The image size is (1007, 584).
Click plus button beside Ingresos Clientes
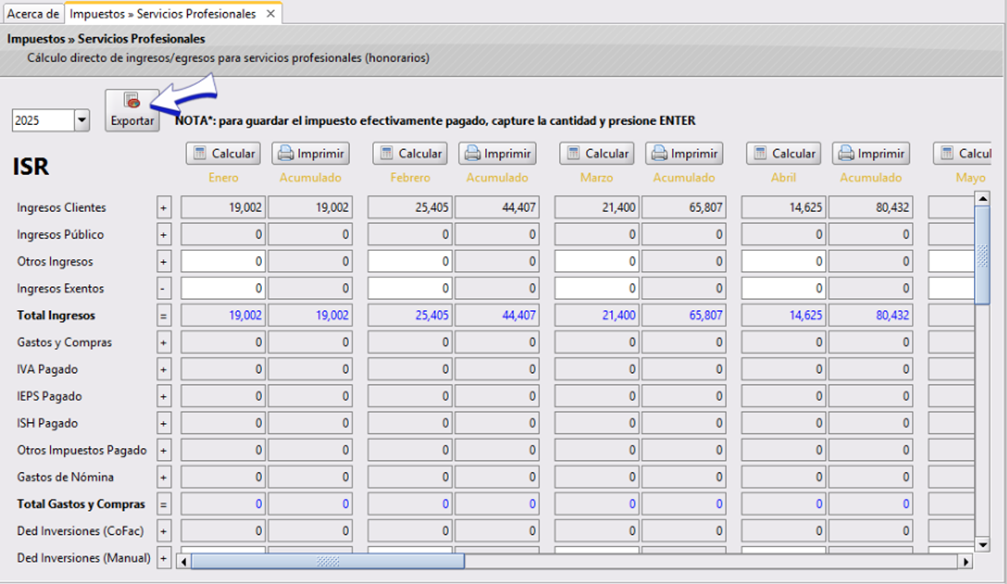tap(164, 208)
